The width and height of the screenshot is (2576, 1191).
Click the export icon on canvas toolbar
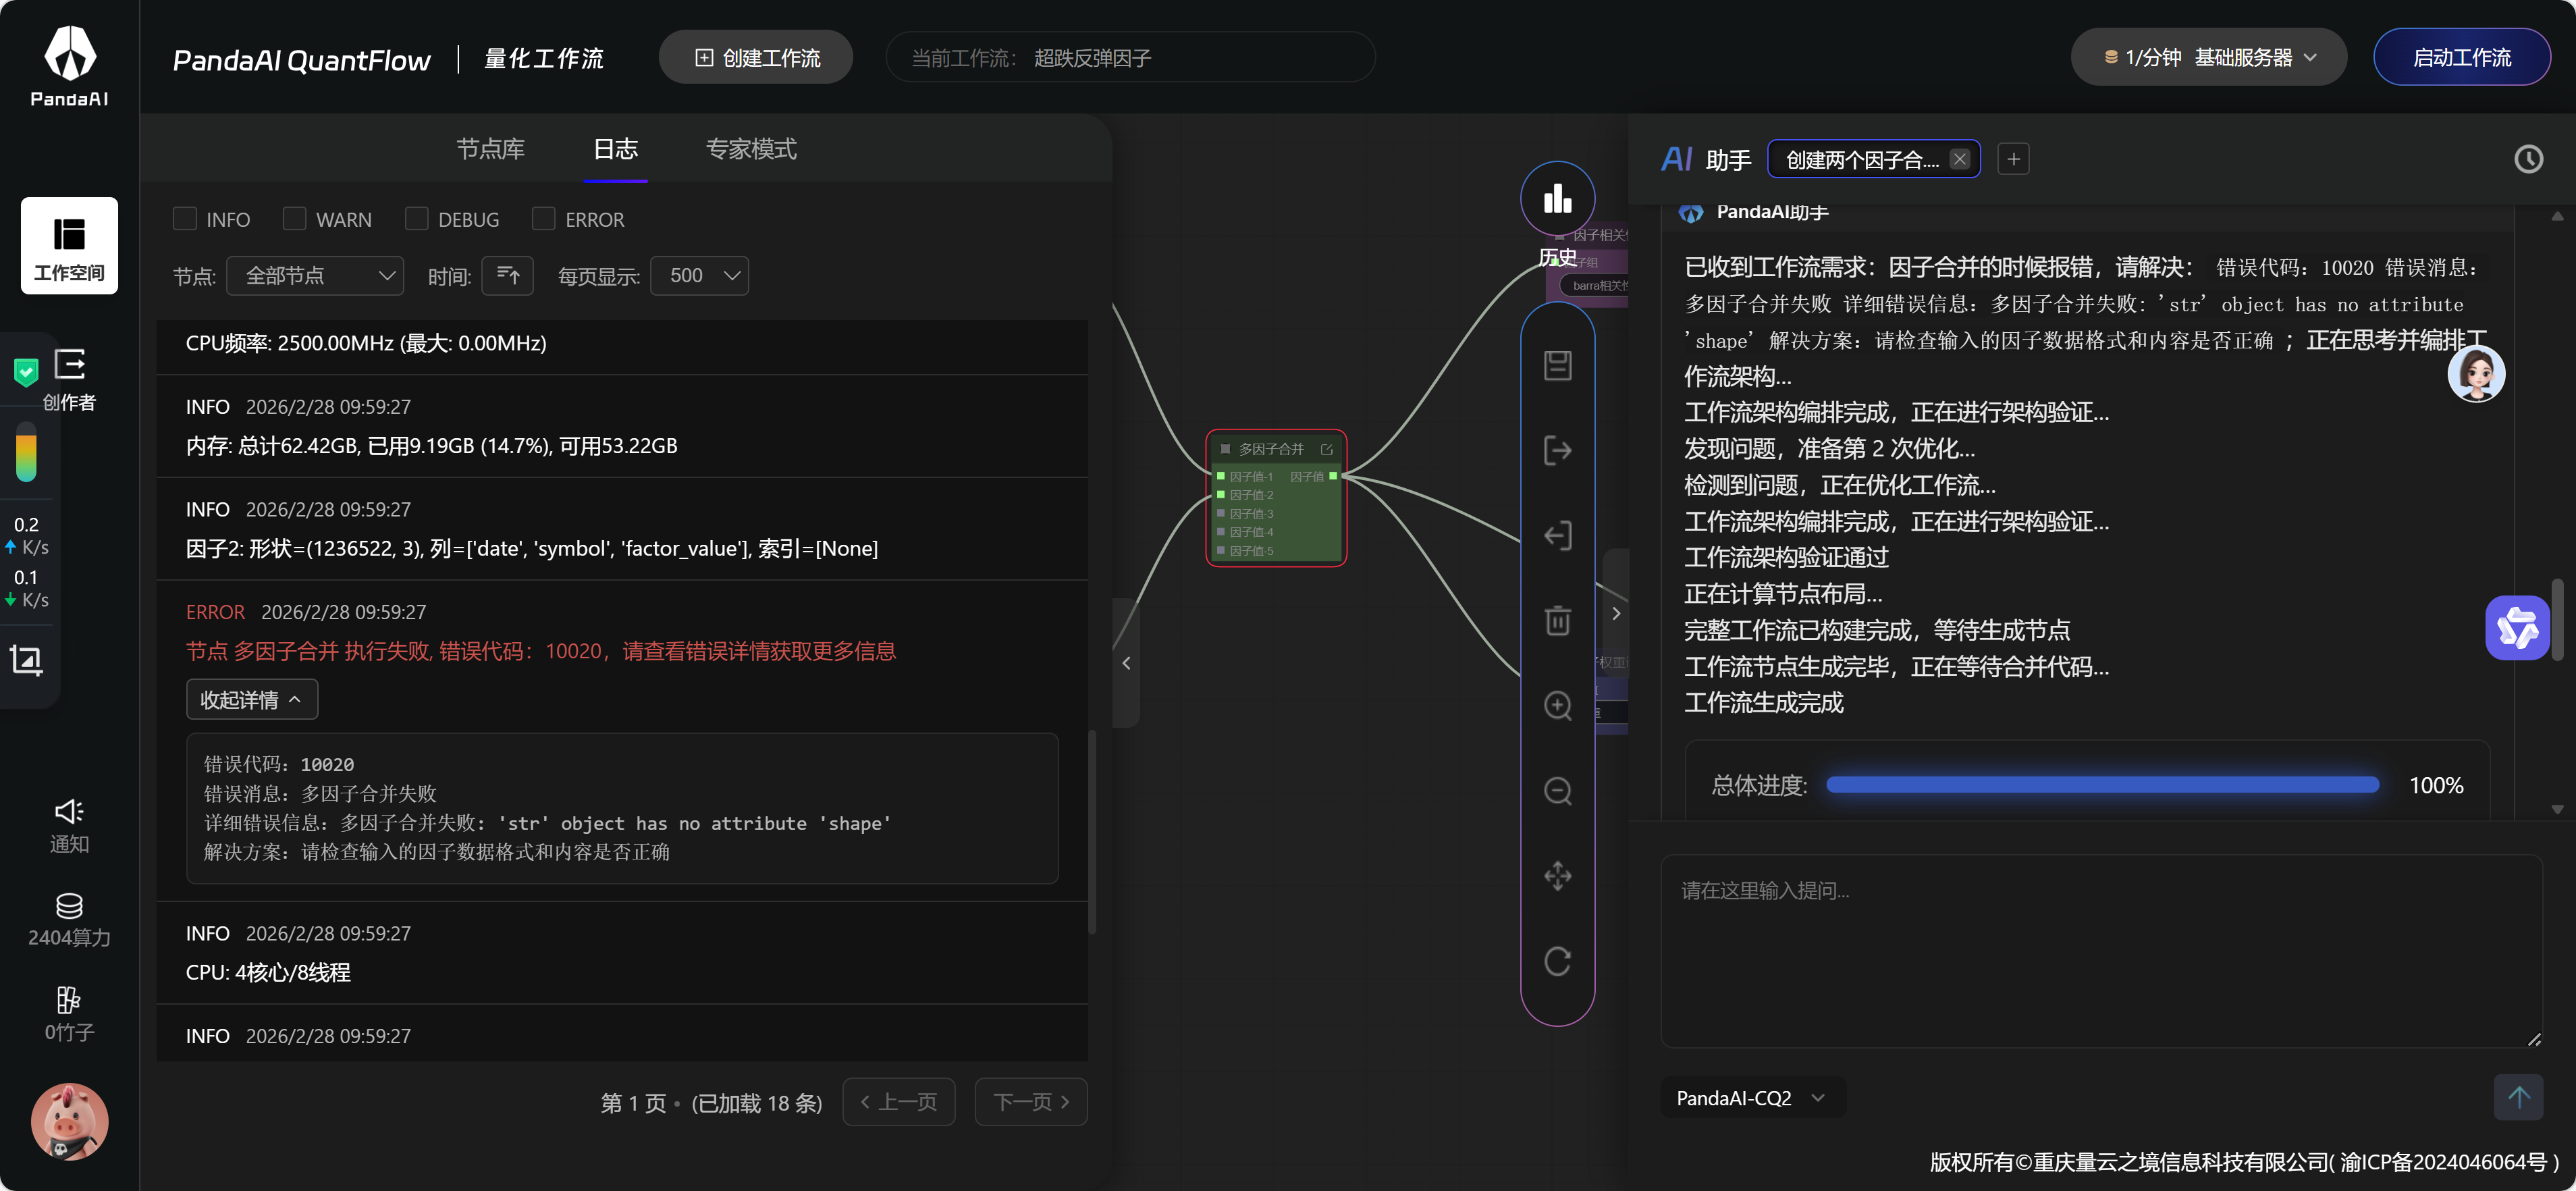click(x=1557, y=450)
